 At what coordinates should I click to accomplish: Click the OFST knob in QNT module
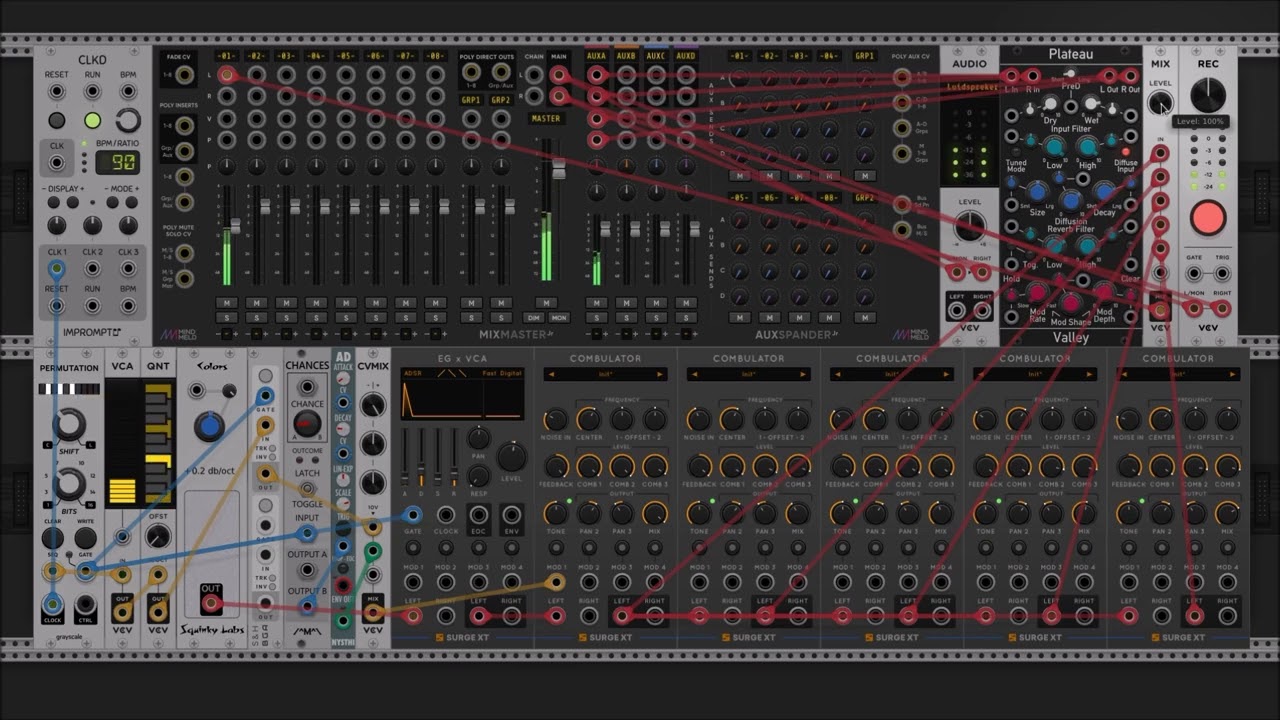click(158, 537)
